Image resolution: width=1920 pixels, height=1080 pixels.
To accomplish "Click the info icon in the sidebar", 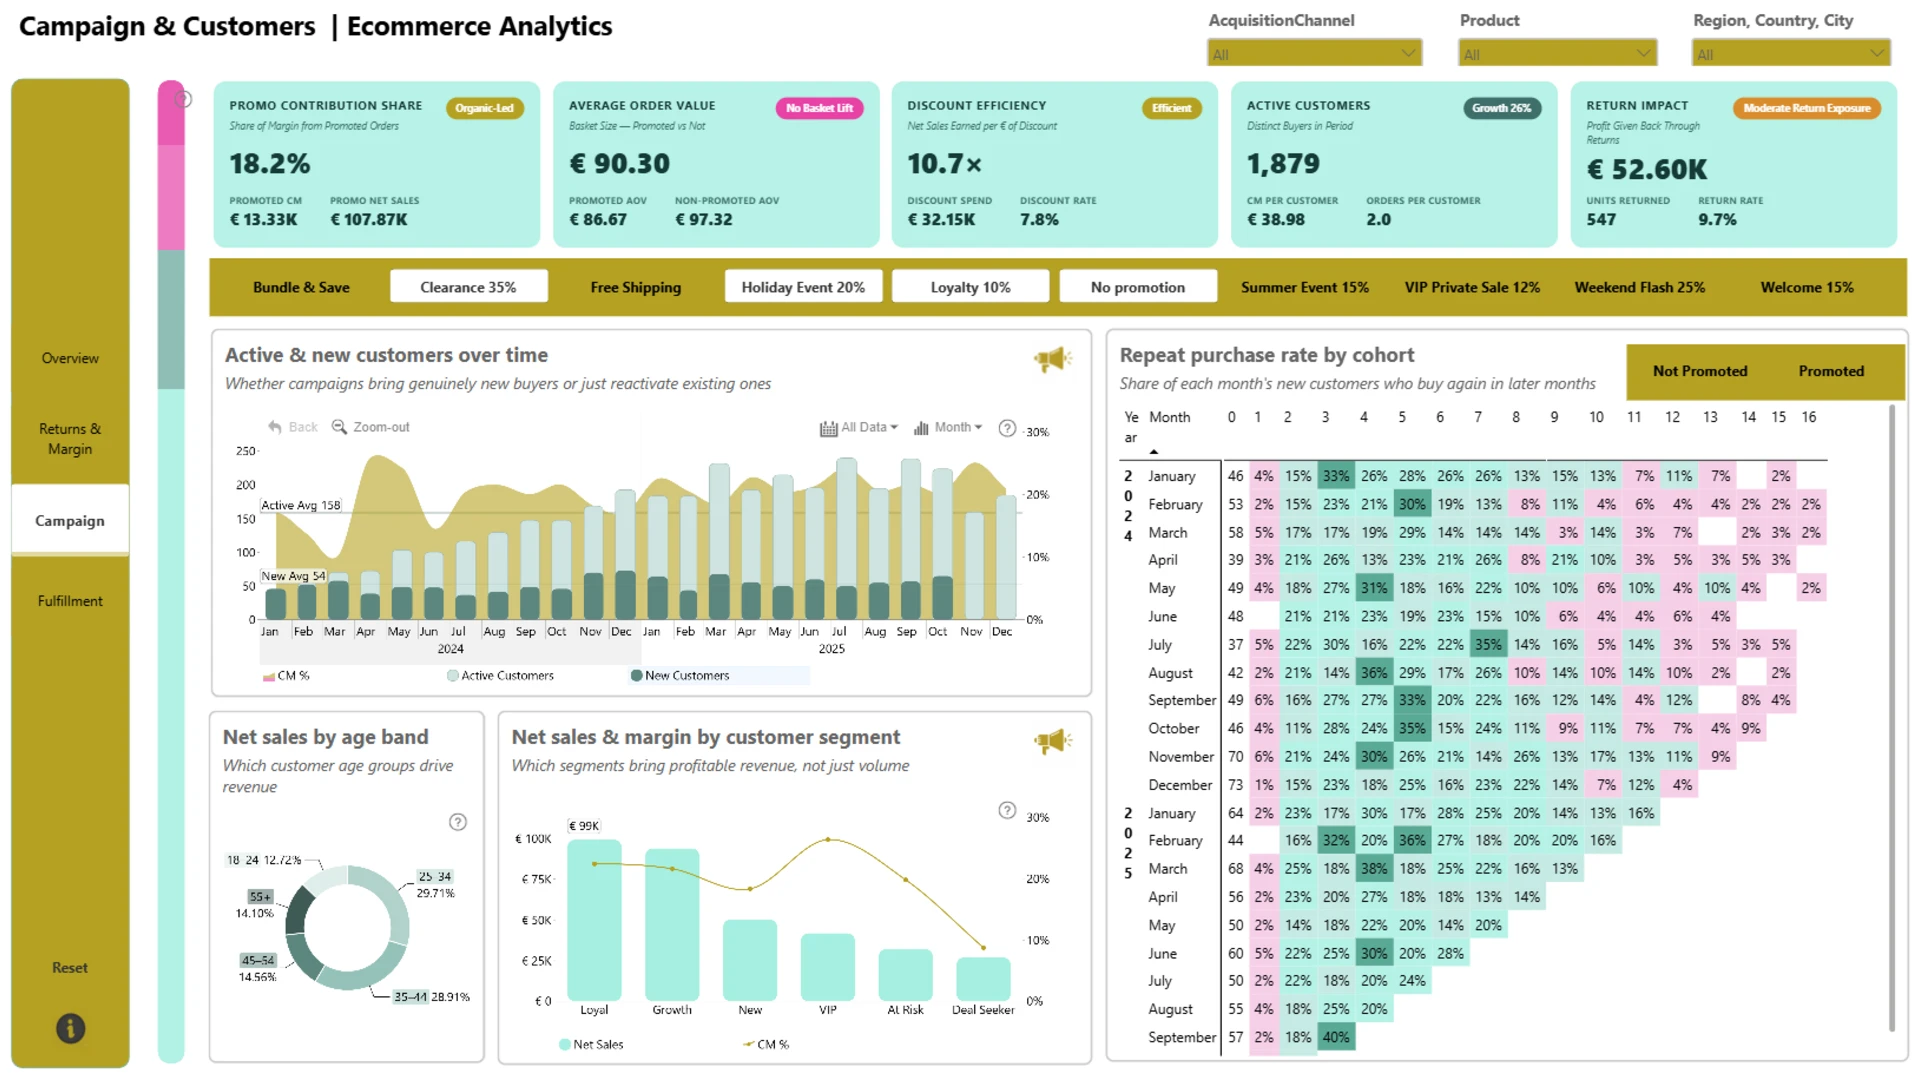I will 70,1028.
